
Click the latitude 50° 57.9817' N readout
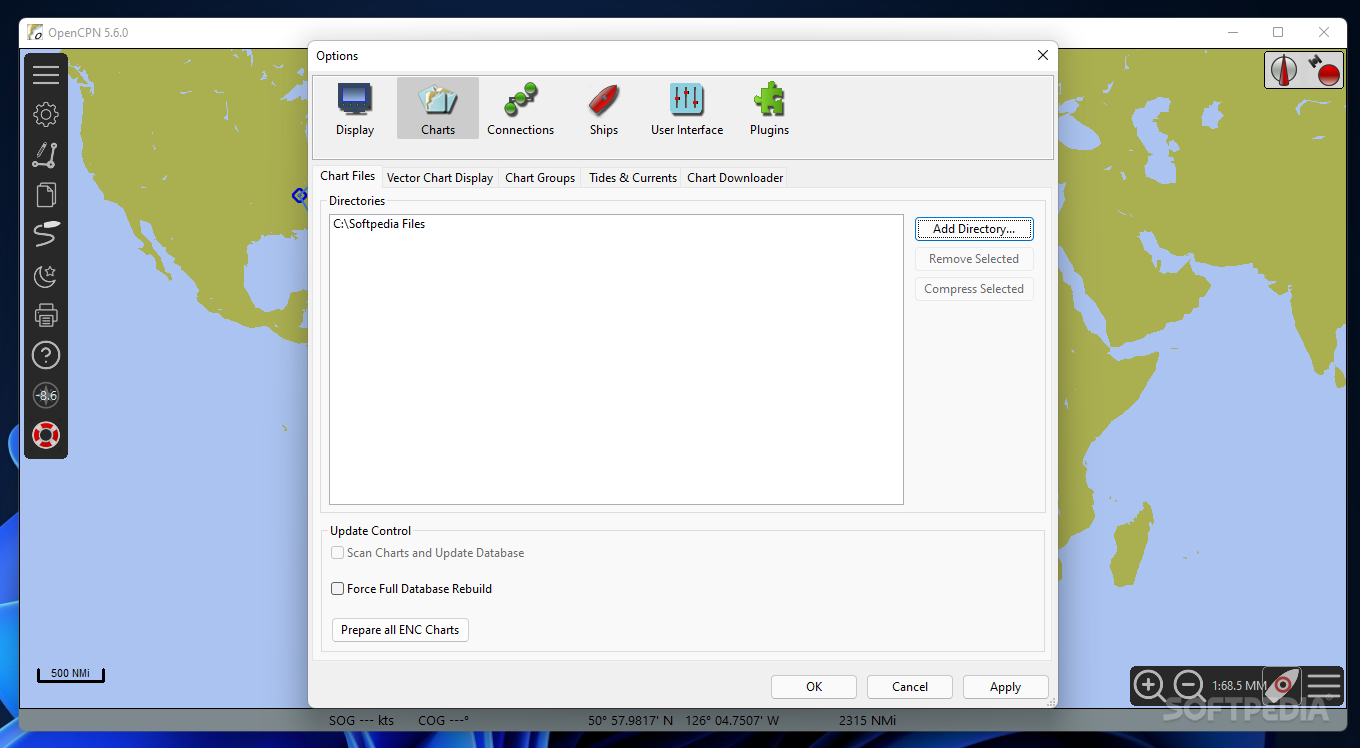tap(631, 720)
